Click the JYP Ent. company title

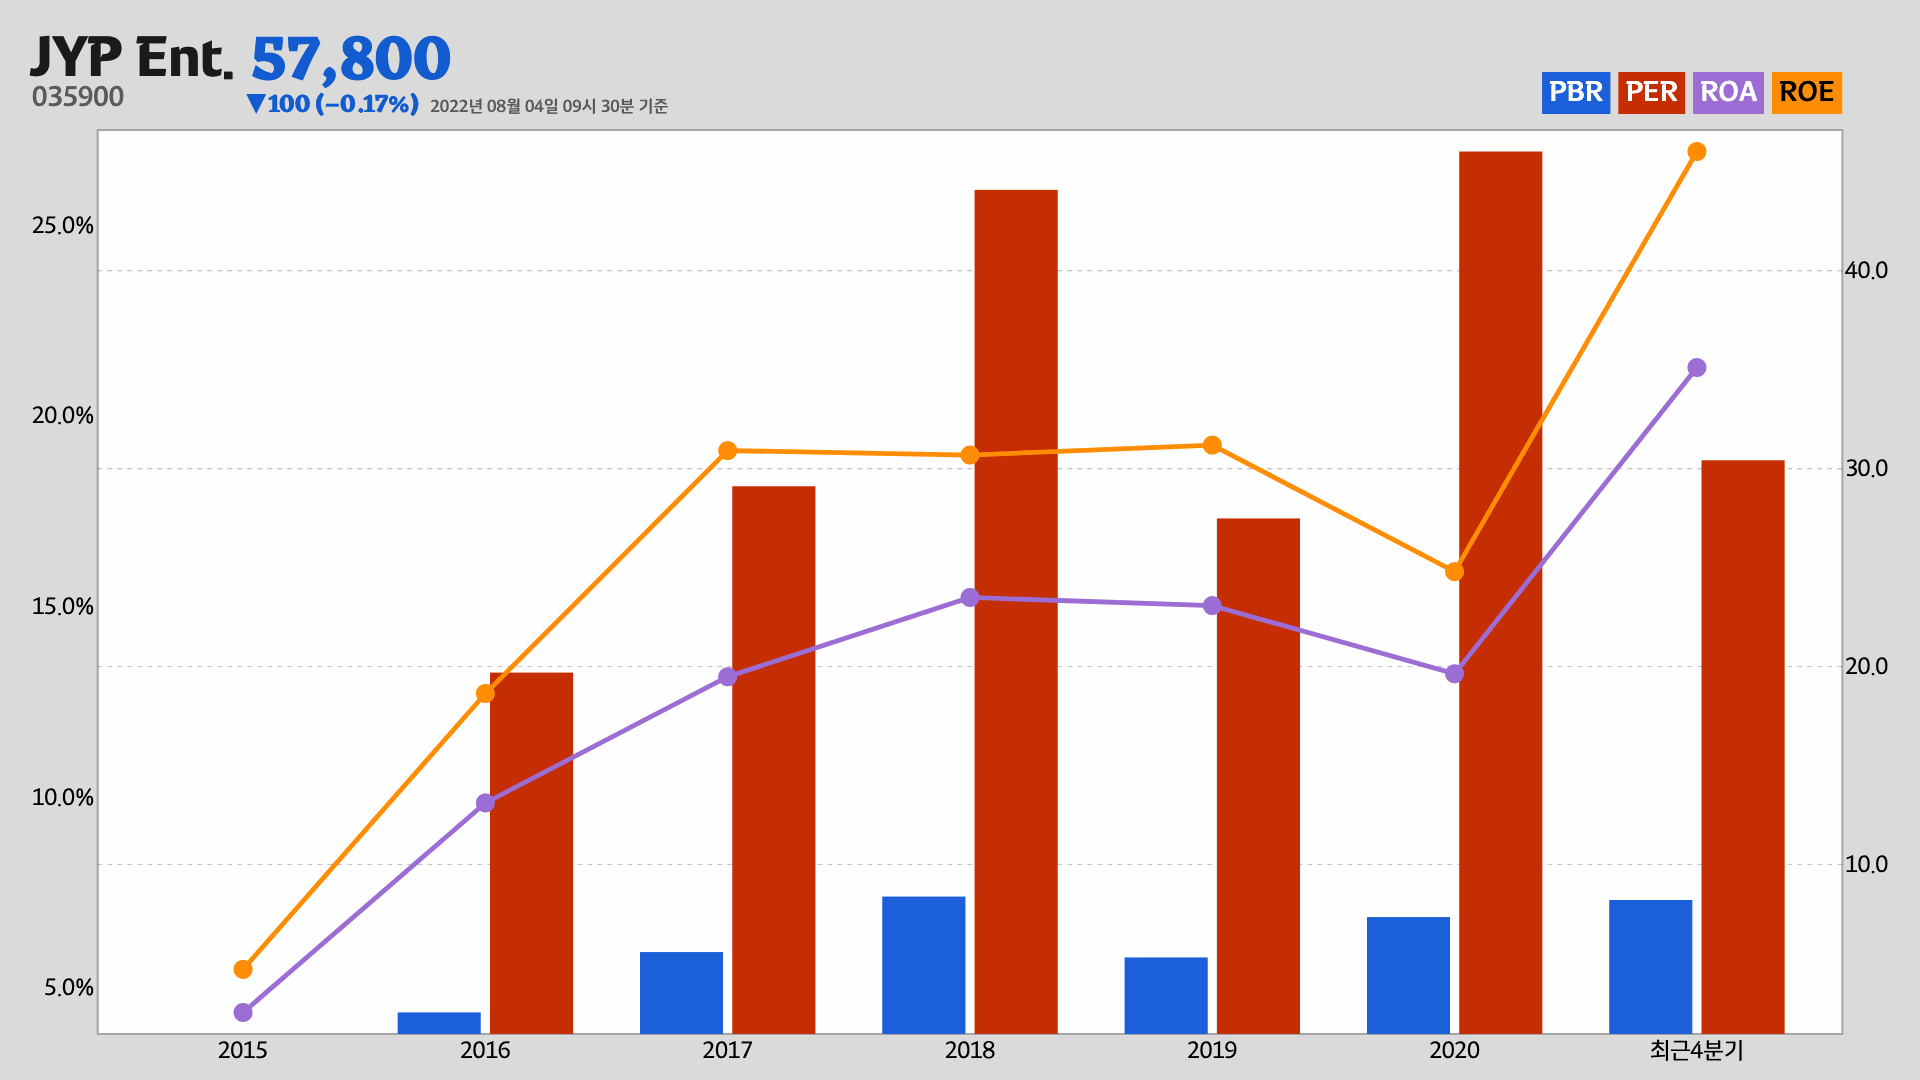click(131, 57)
